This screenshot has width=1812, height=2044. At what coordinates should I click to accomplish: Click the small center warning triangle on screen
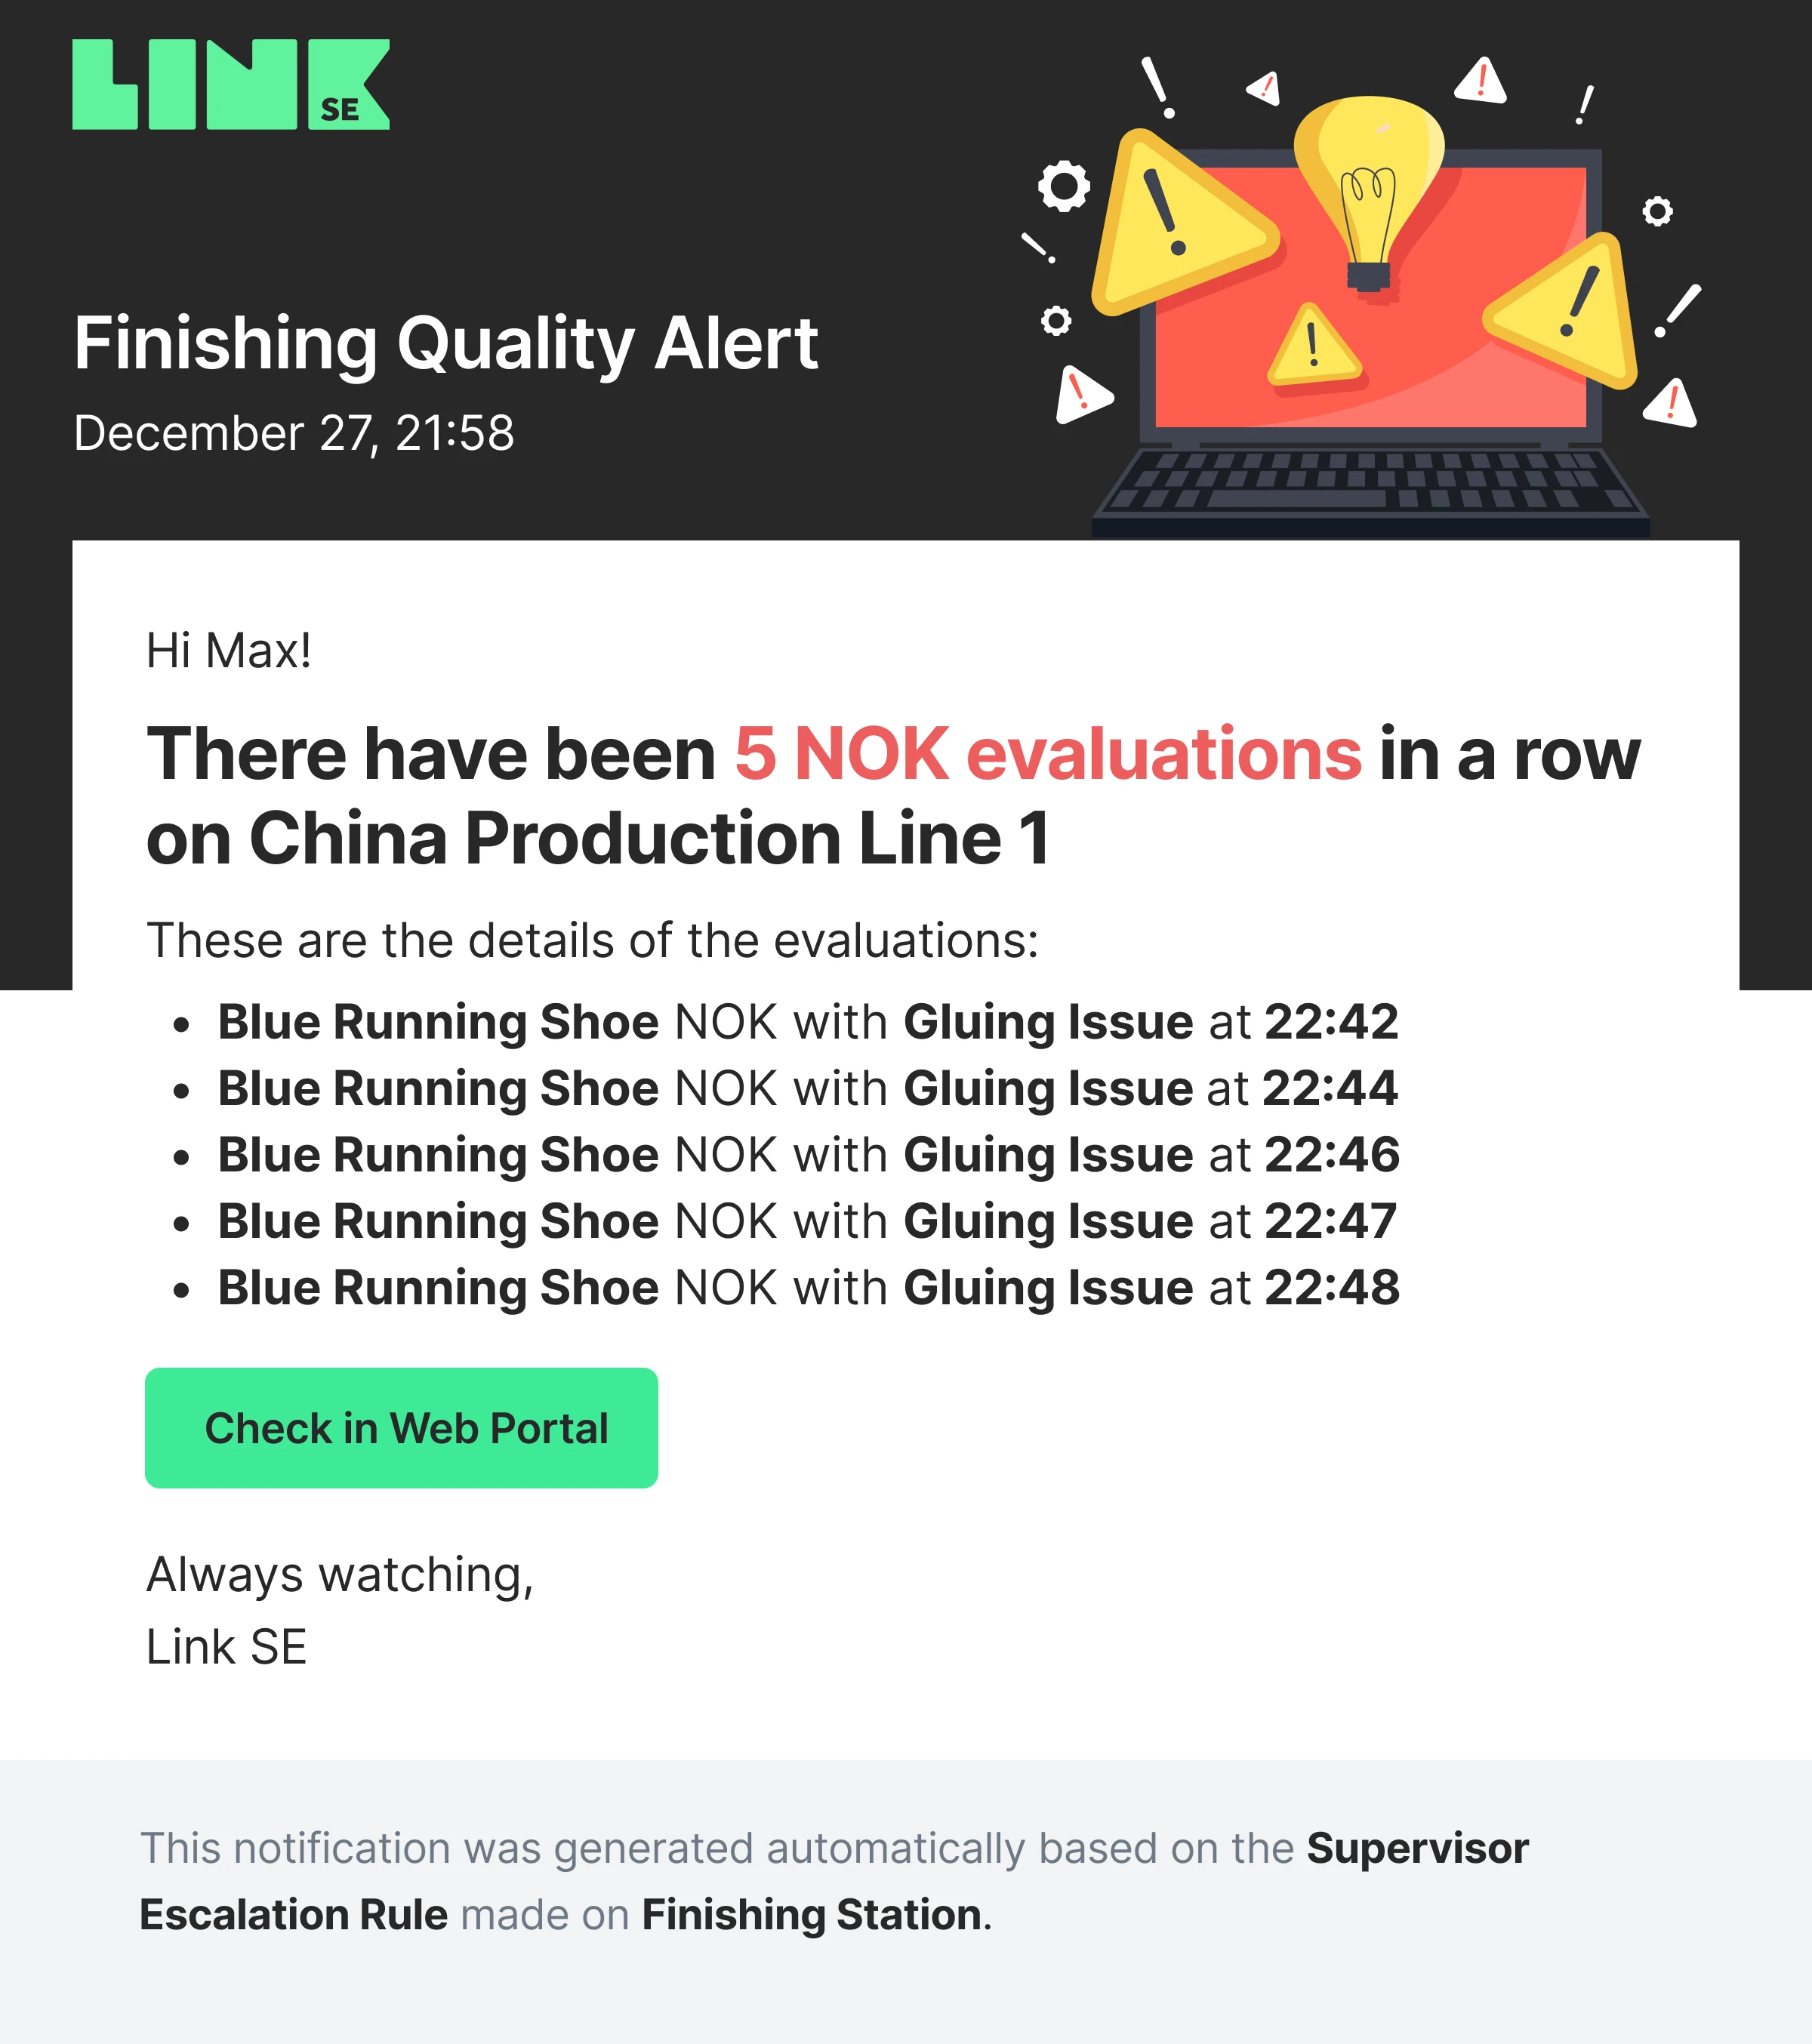pos(1313,346)
